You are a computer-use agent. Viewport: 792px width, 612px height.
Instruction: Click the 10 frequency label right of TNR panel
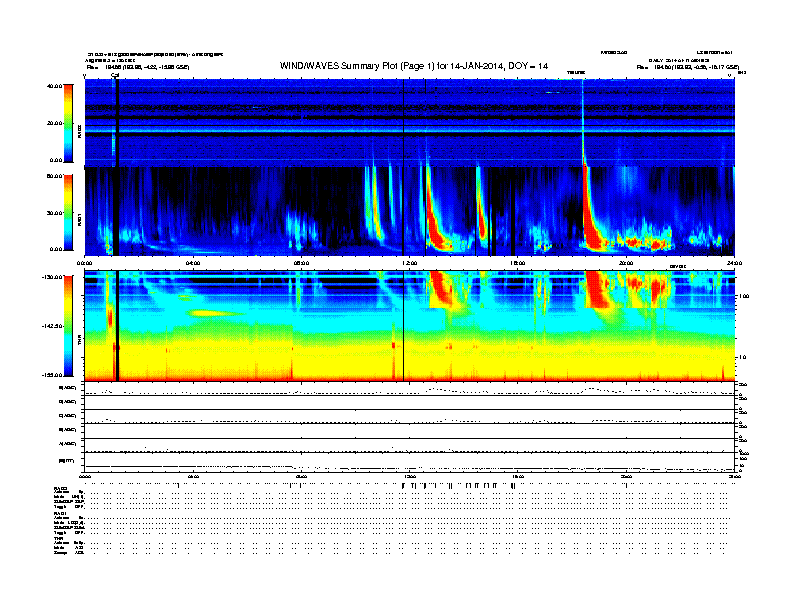(x=743, y=358)
